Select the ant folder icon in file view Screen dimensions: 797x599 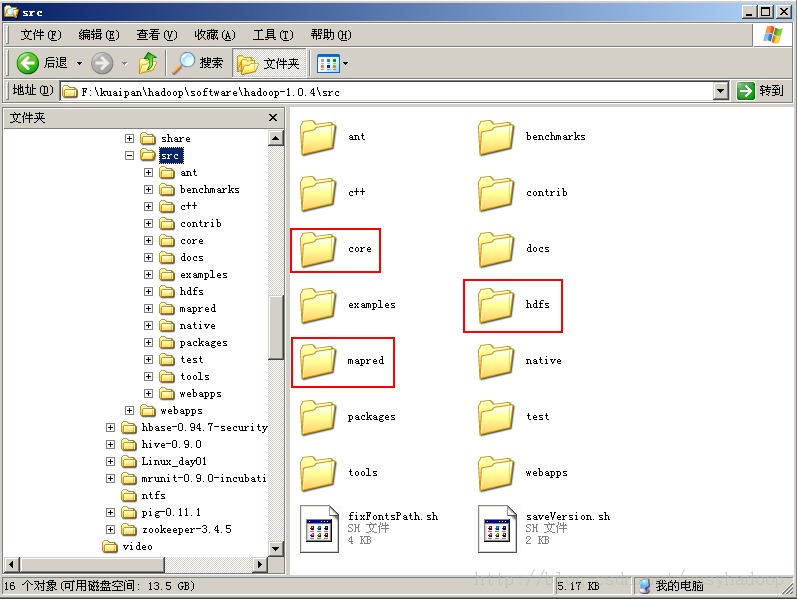point(318,137)
